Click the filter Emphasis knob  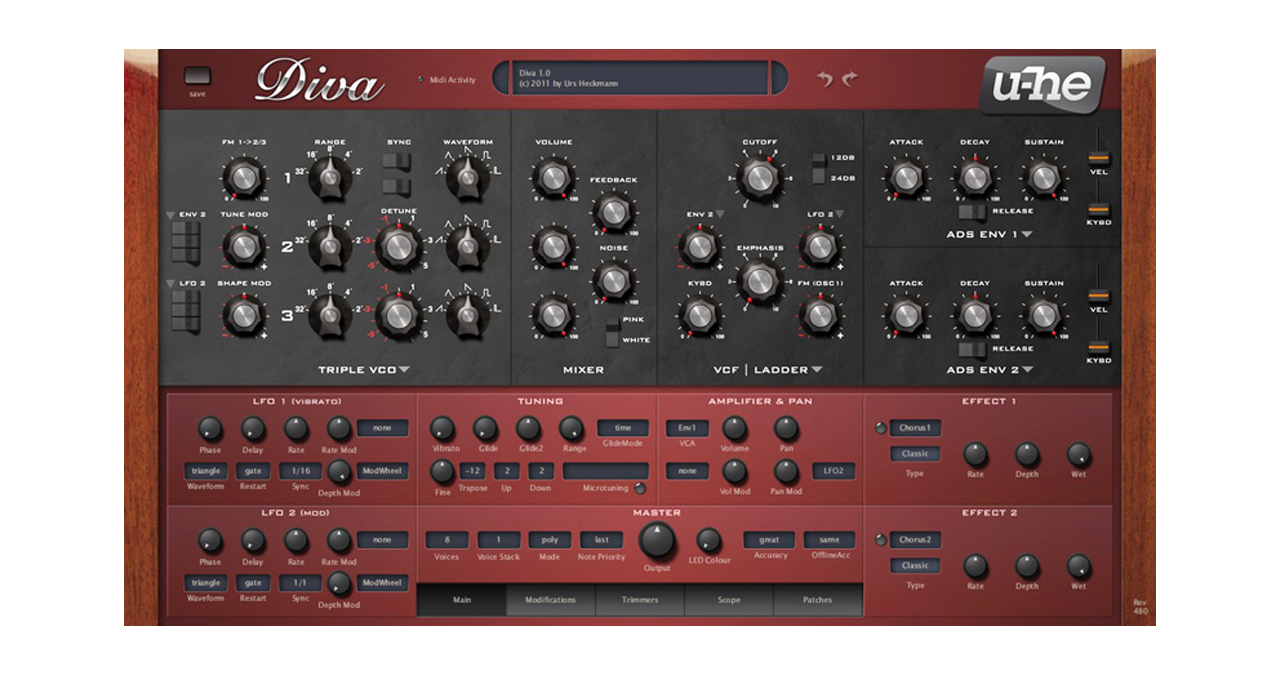pyautogui.click(x=759, y=282)
